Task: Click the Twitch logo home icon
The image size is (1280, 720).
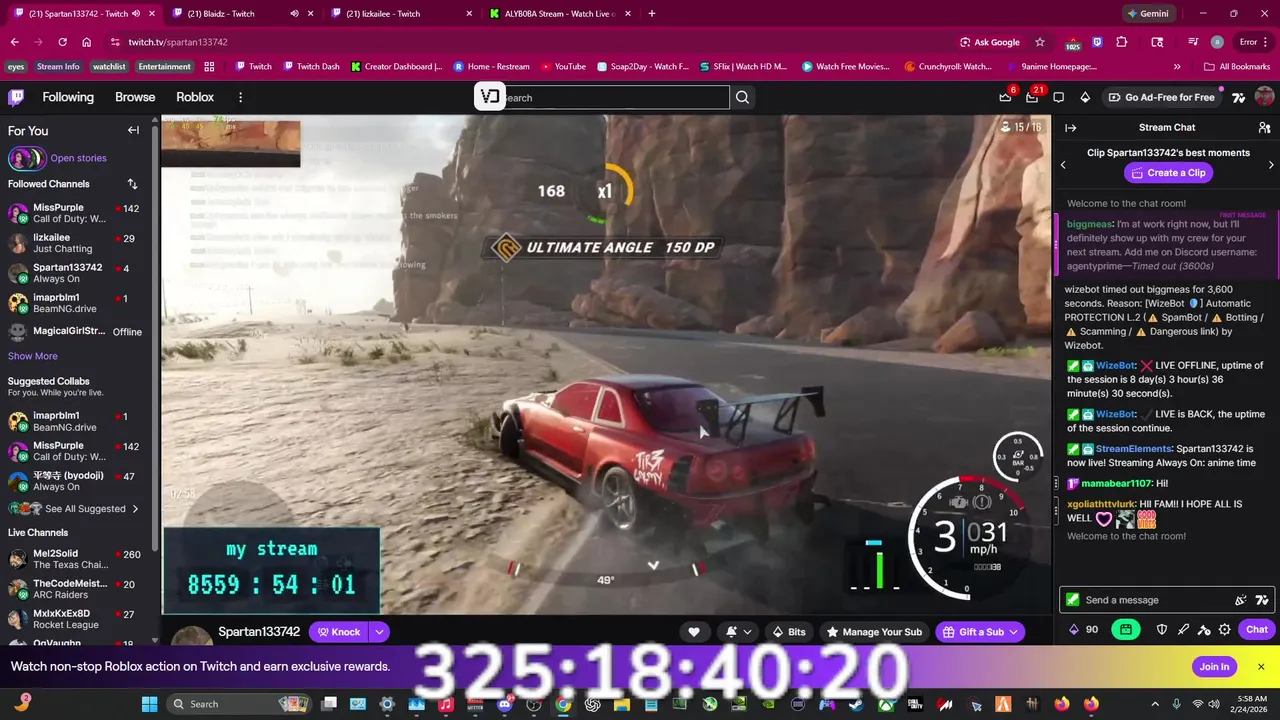Action: [x=16, y=97]
